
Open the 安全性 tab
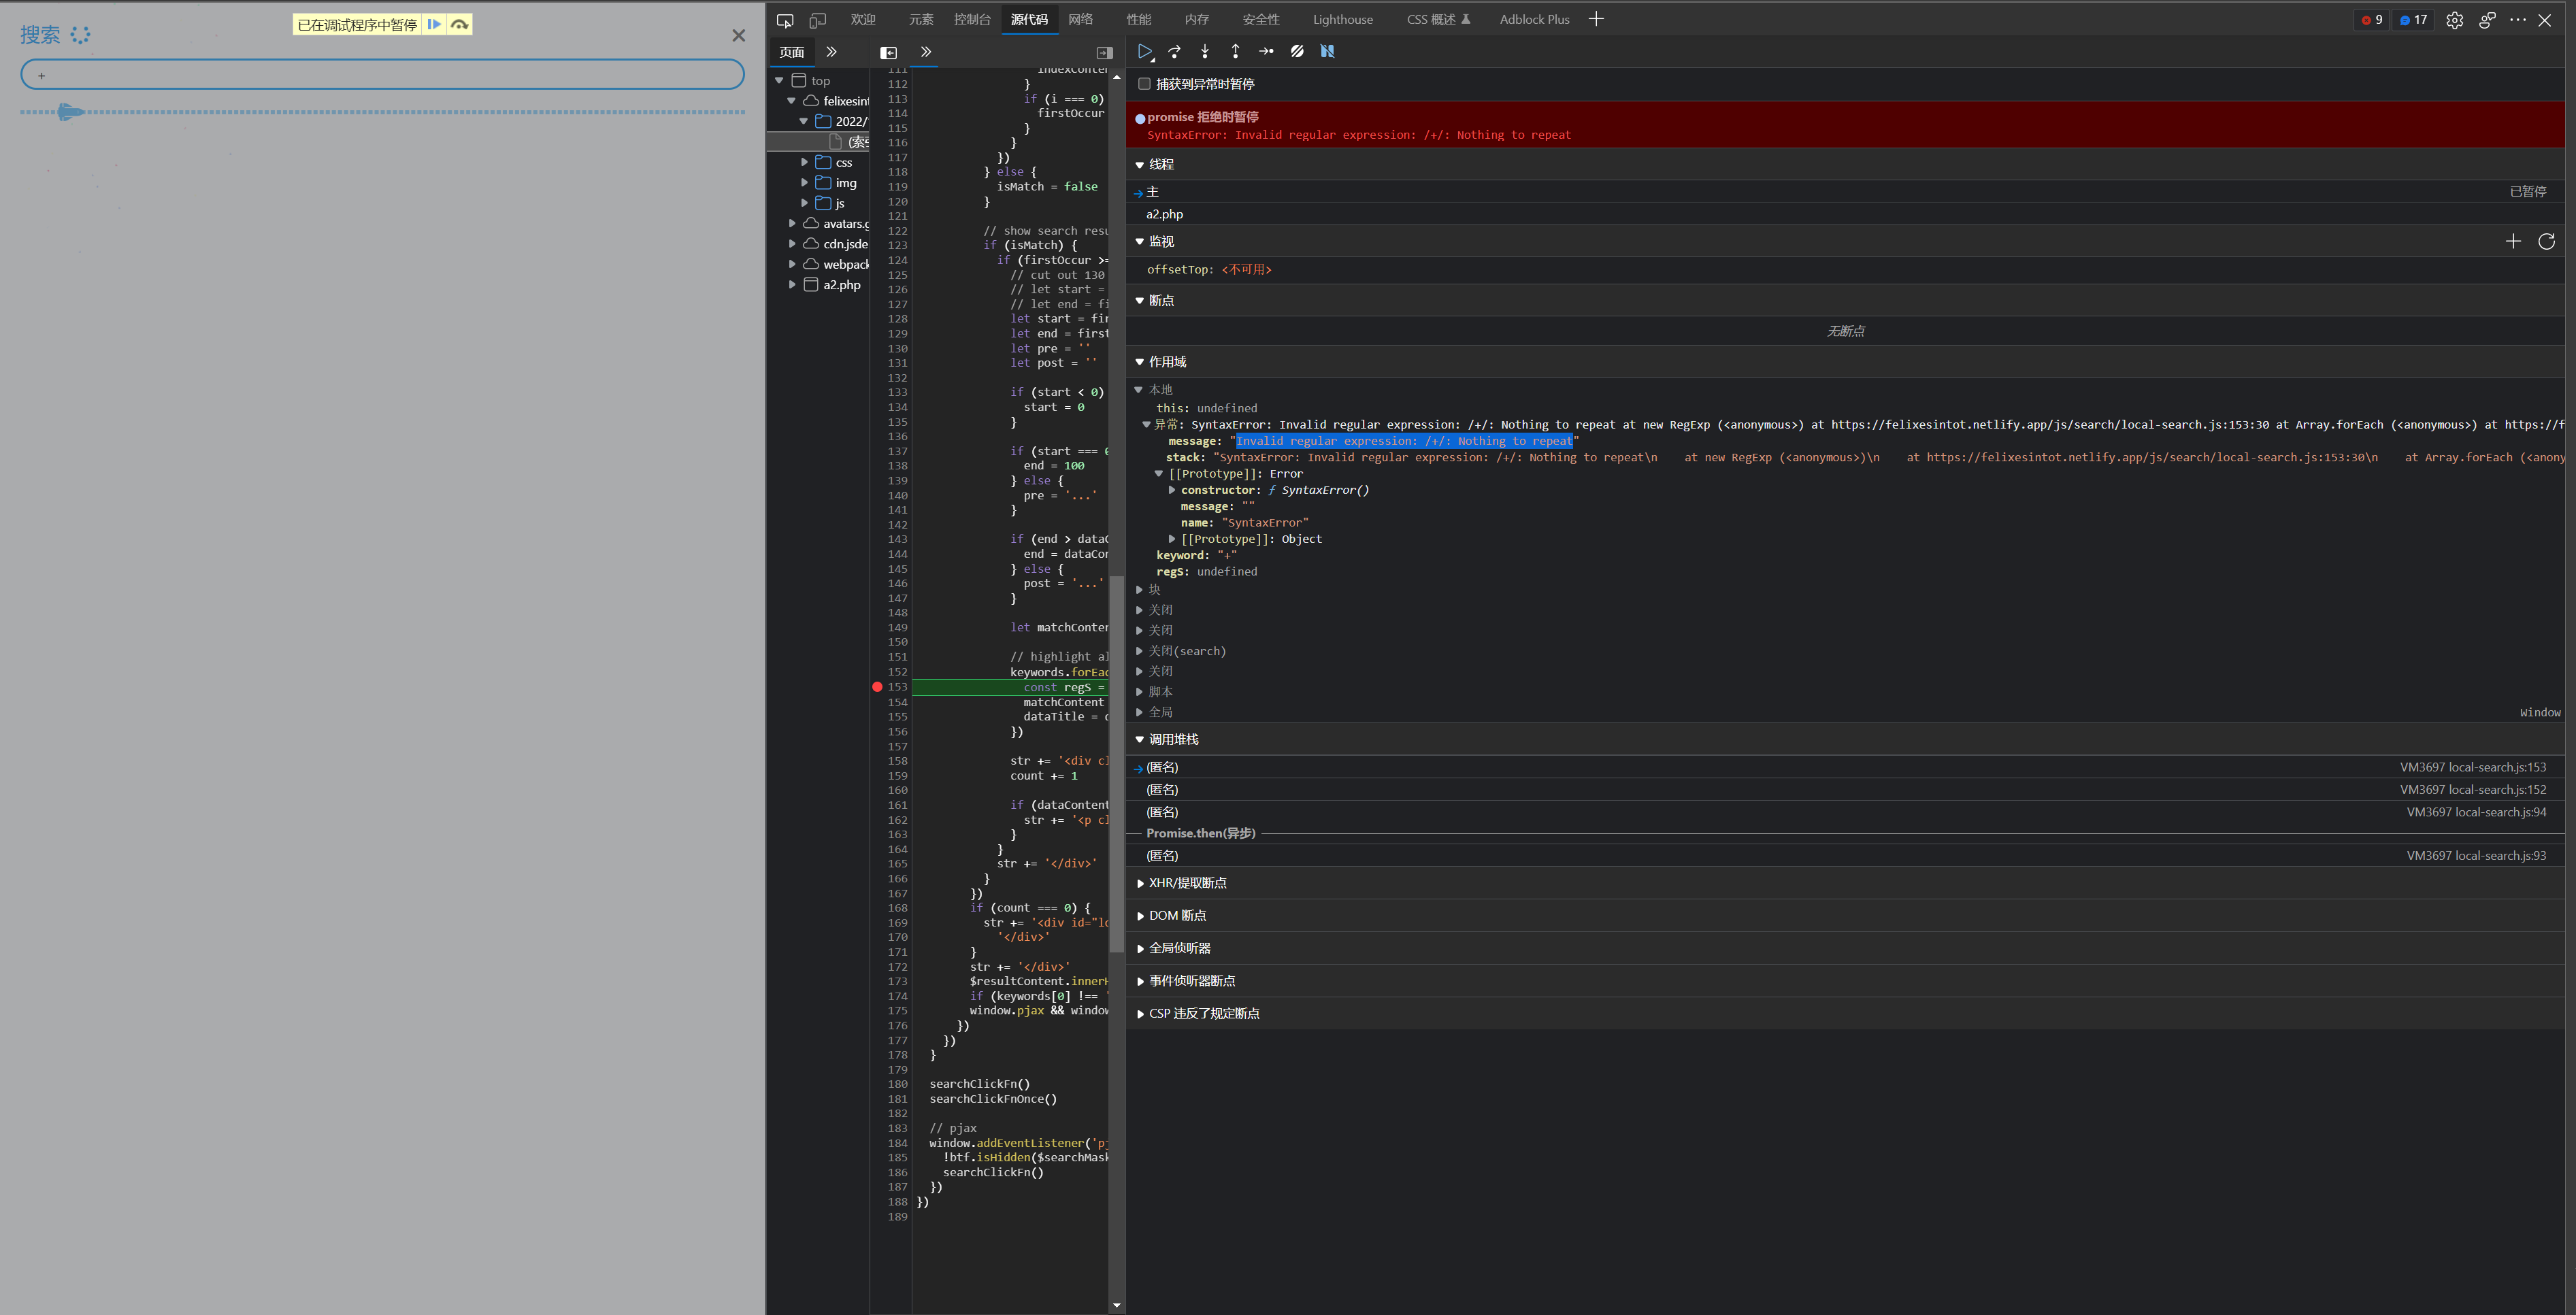pyautogui.click(x=1260, y=20)
